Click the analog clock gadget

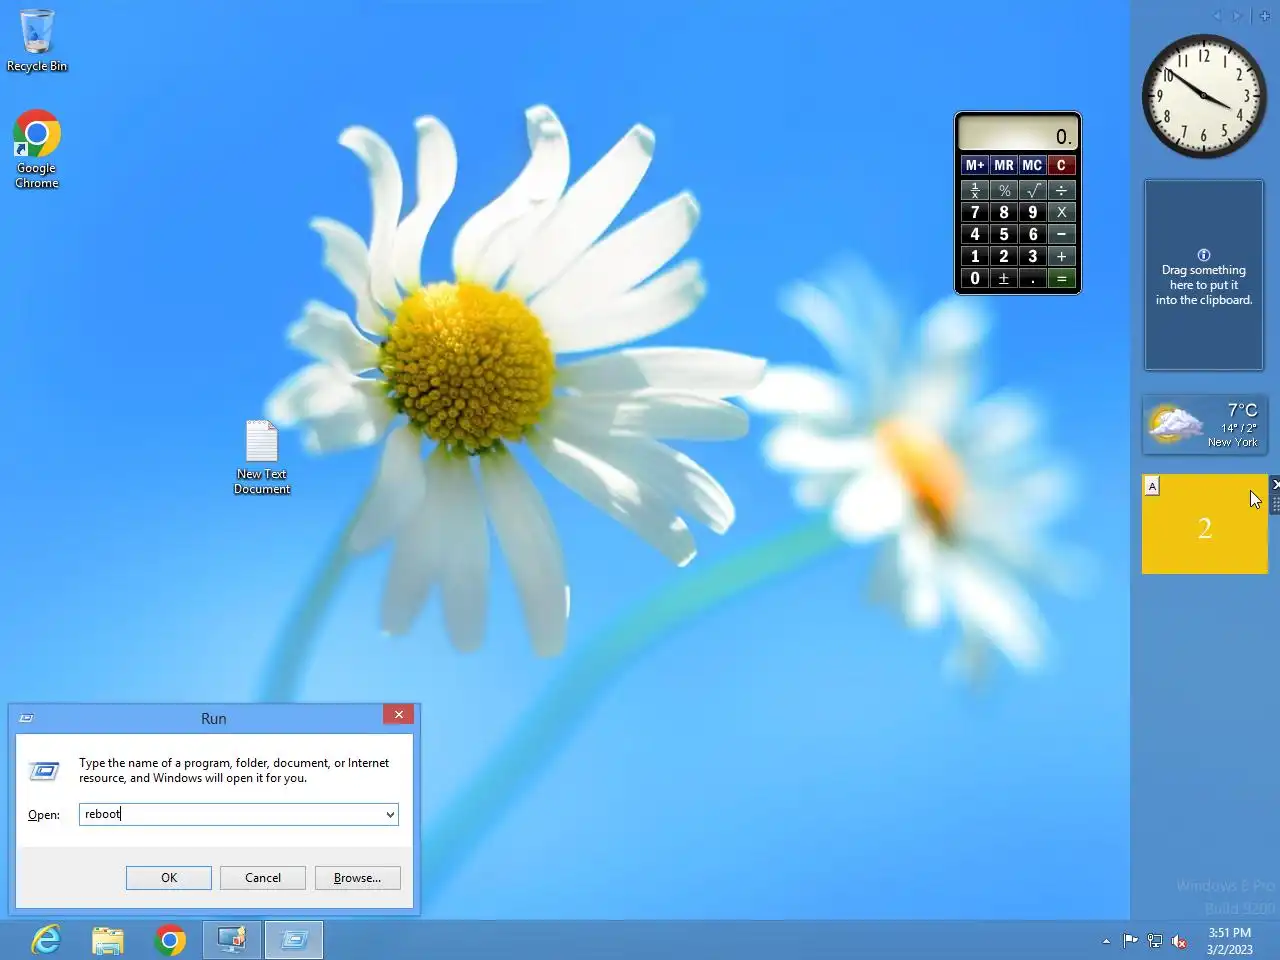pyautogui.click(x=1204, y=96)
